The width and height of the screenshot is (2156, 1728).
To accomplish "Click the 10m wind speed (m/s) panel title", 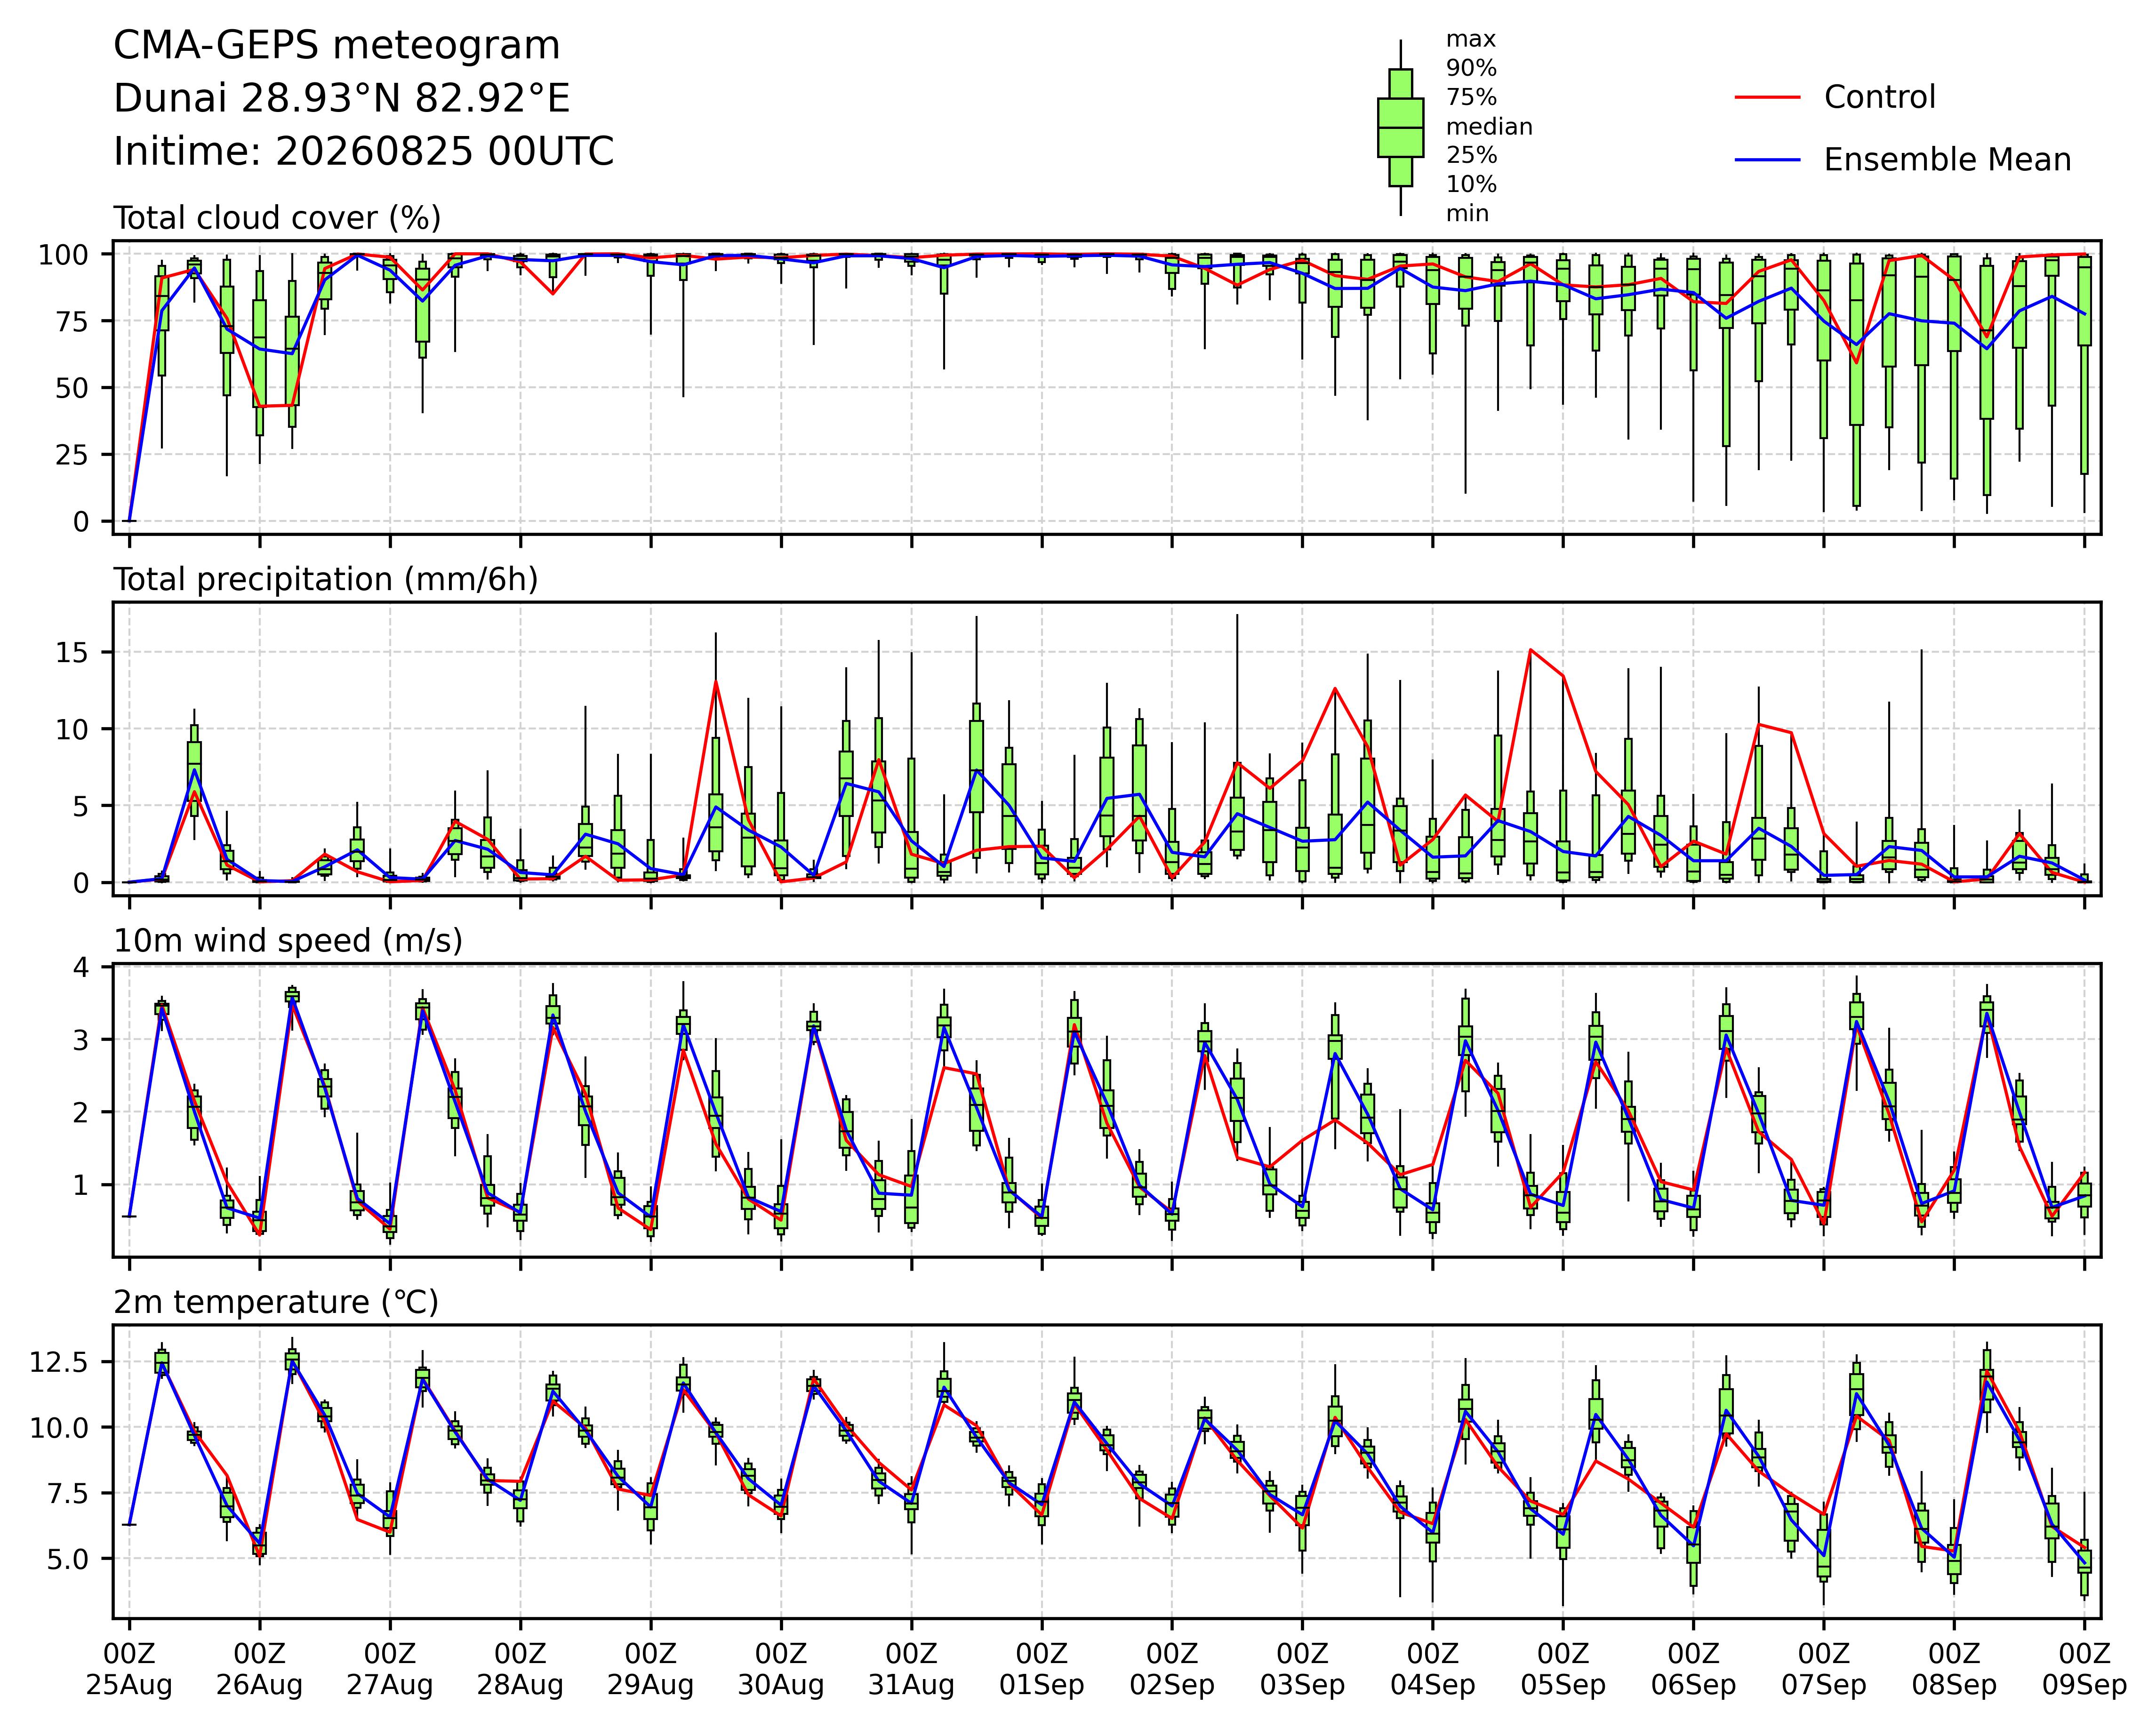I will 288,941.
